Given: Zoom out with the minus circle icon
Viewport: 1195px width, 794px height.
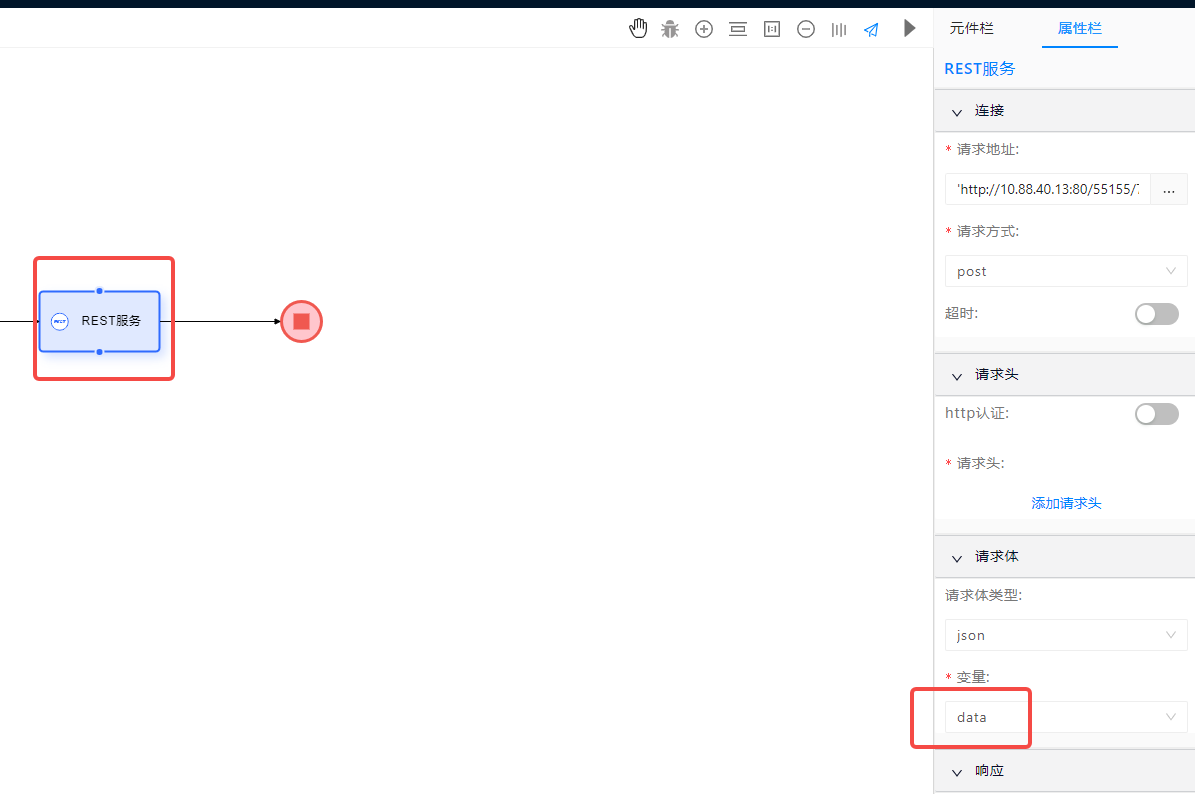Looking at the screenshot, I should [806, 29].
